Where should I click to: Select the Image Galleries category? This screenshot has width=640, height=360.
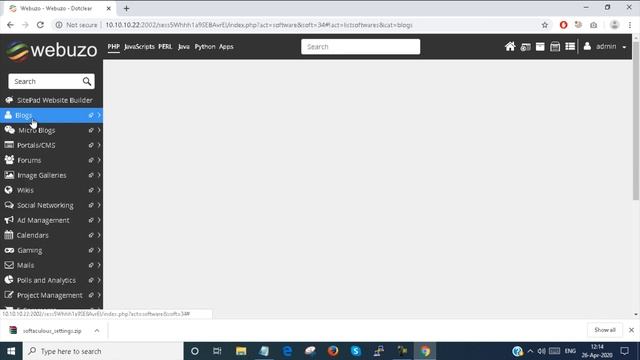43,175
